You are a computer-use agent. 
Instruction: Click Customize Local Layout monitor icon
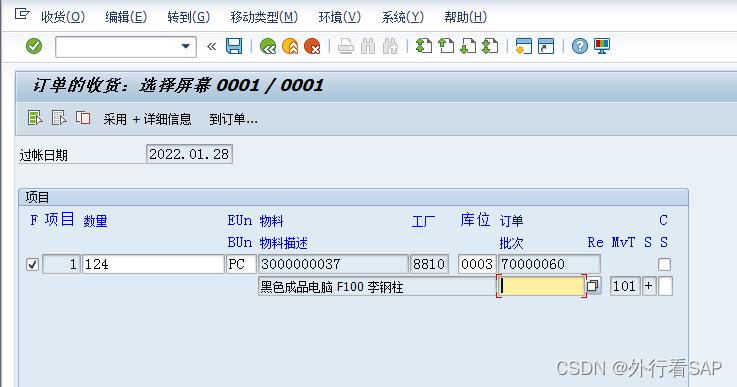tap(602, 46)
